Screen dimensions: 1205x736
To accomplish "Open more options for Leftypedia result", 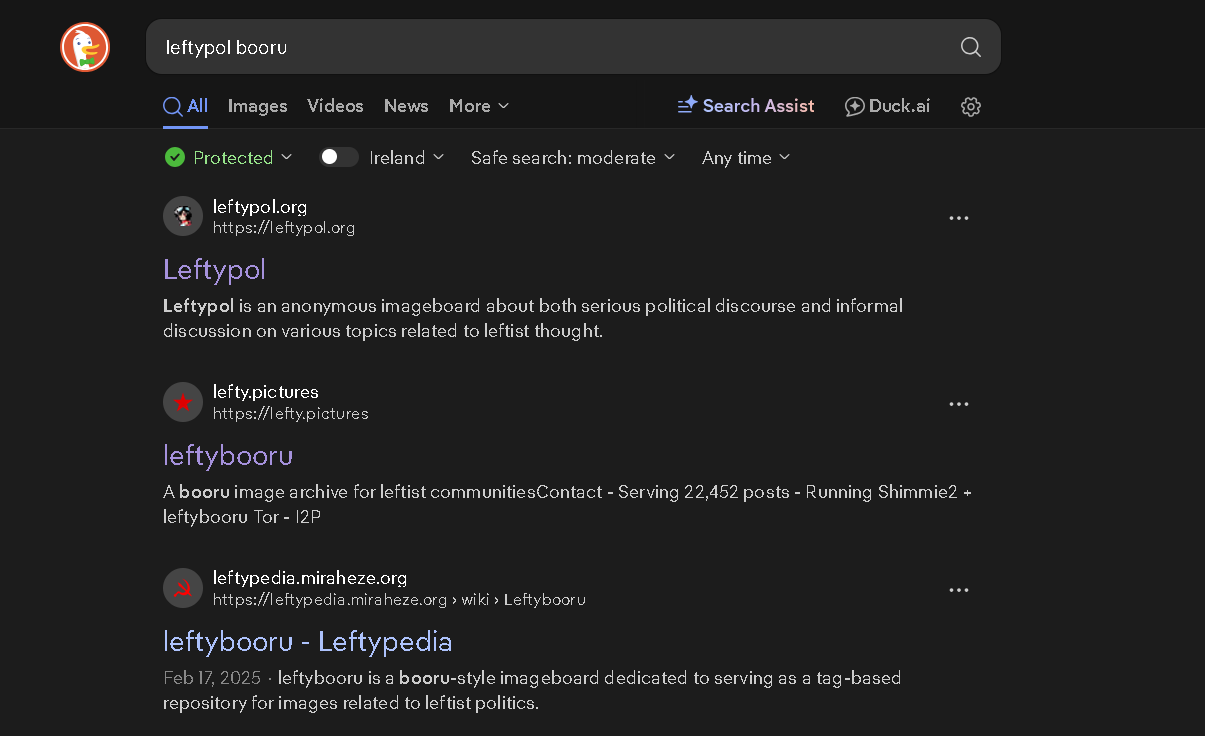I will coord(958,590).
